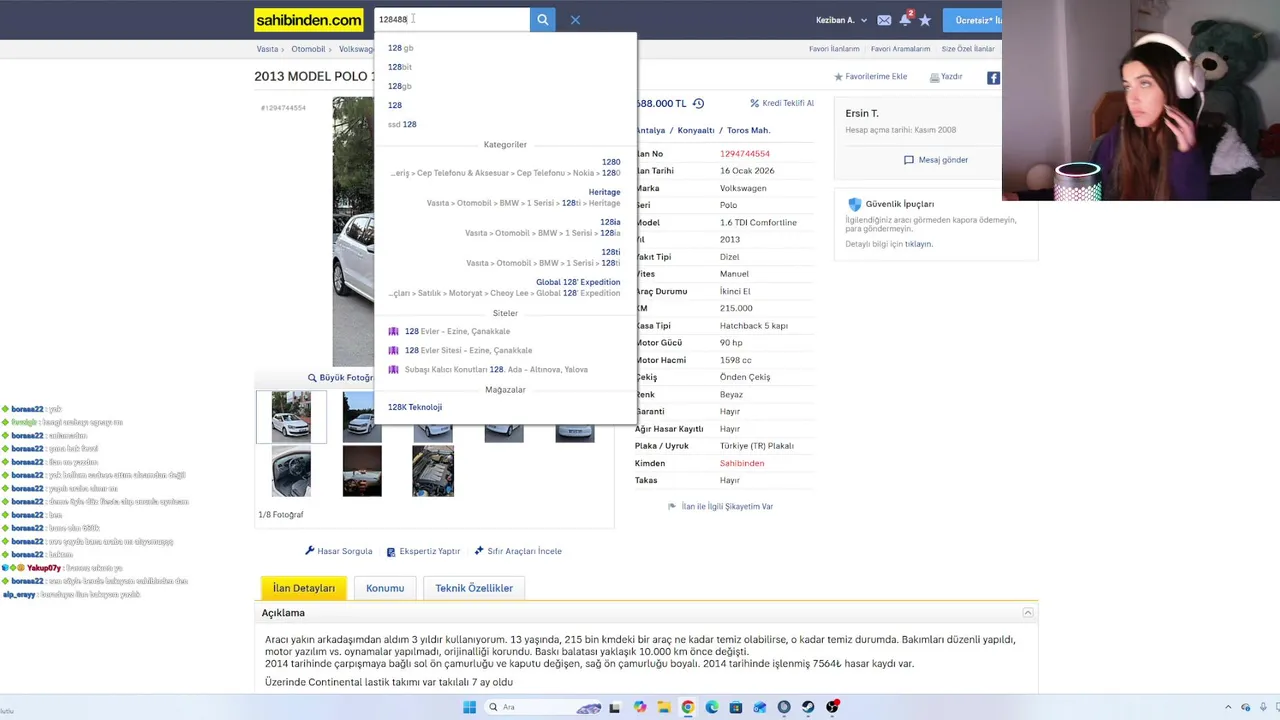The height and width of the screenshot is (720, 1280).
Task: Click Favorilerime Ekle
Action: [871, 77]
